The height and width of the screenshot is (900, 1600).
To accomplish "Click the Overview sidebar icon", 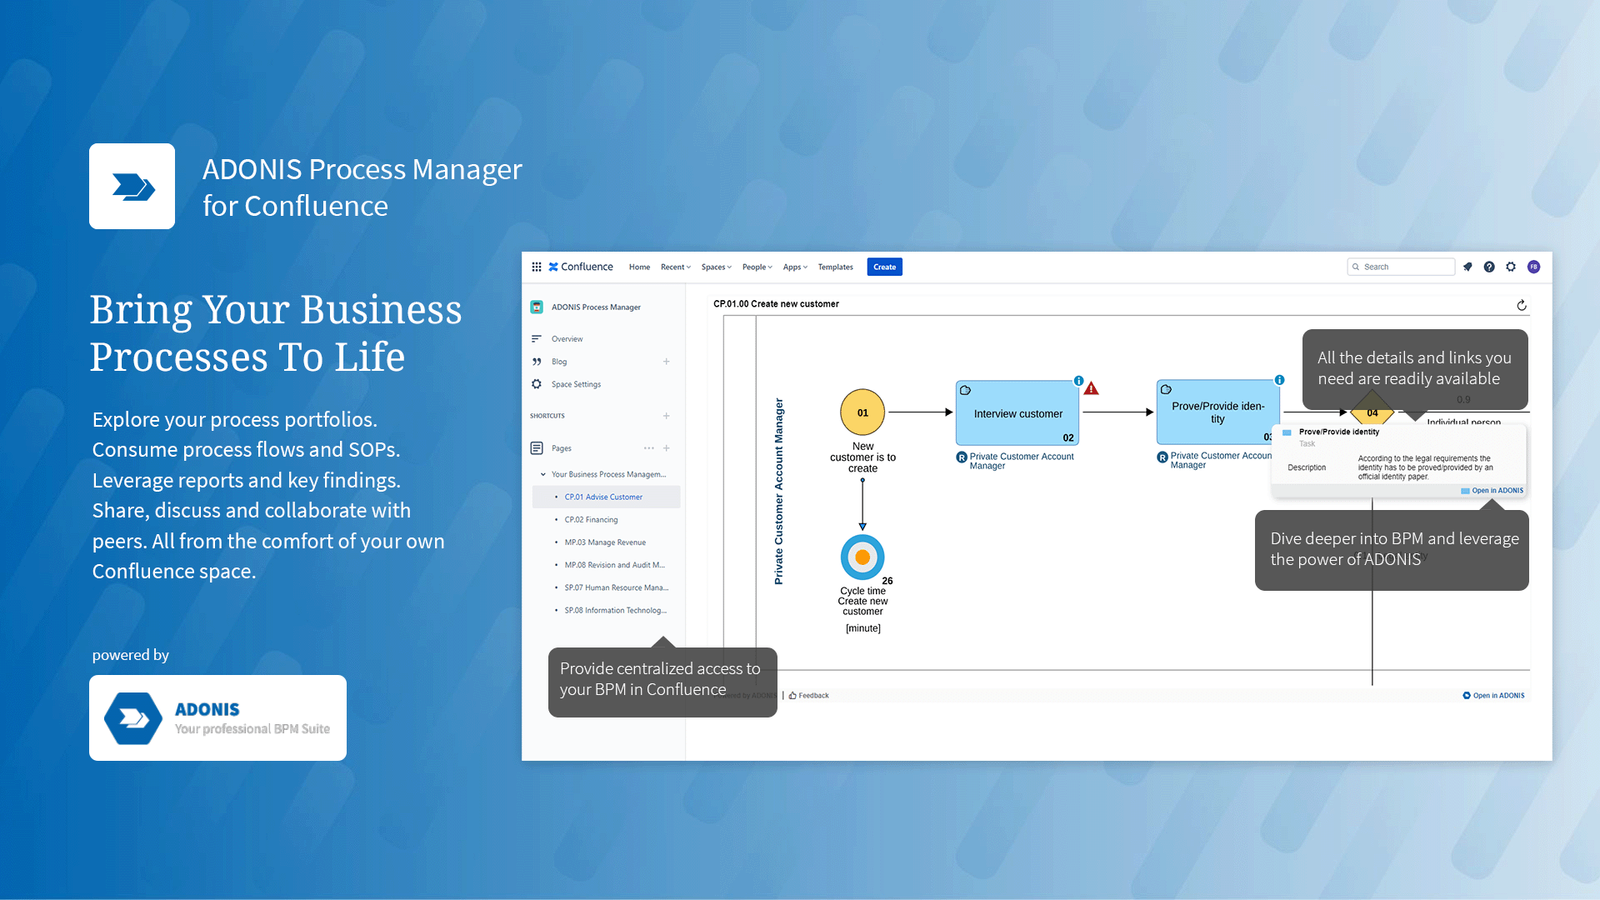I will click(536, 339).
